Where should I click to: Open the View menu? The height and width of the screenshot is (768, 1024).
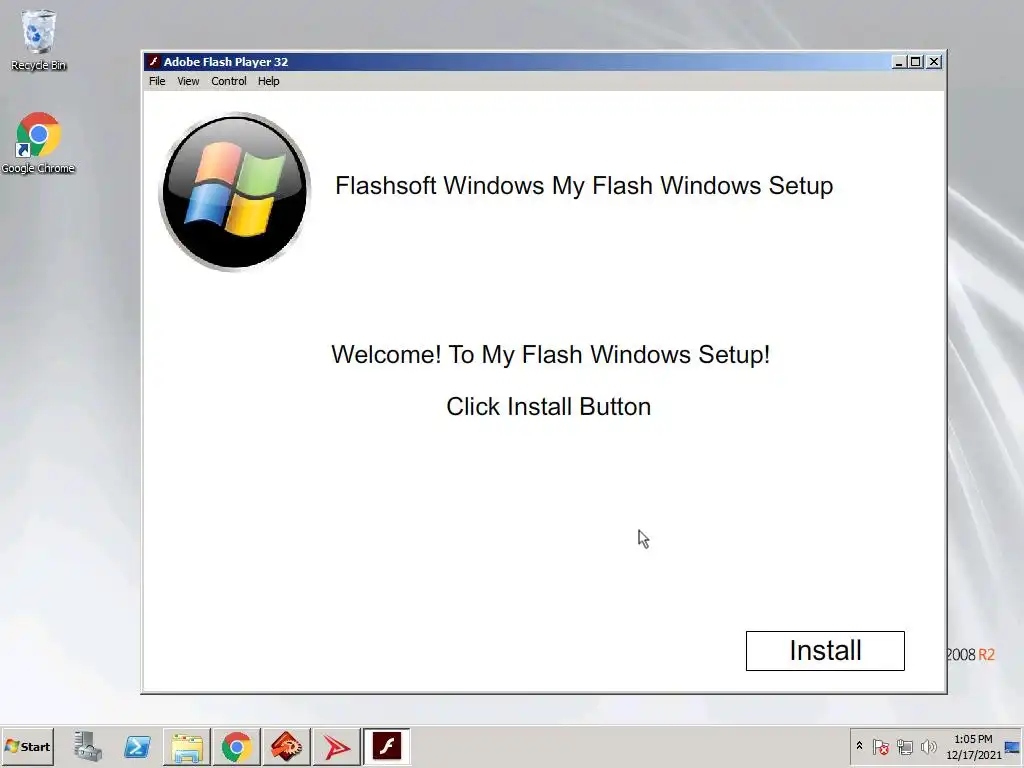(x=188, y=81)
